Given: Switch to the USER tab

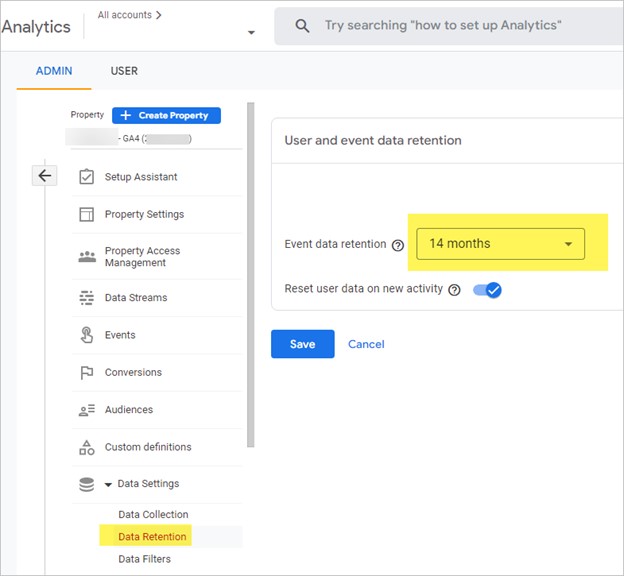Looking at the screenshot, I should [x=124, y=71].
